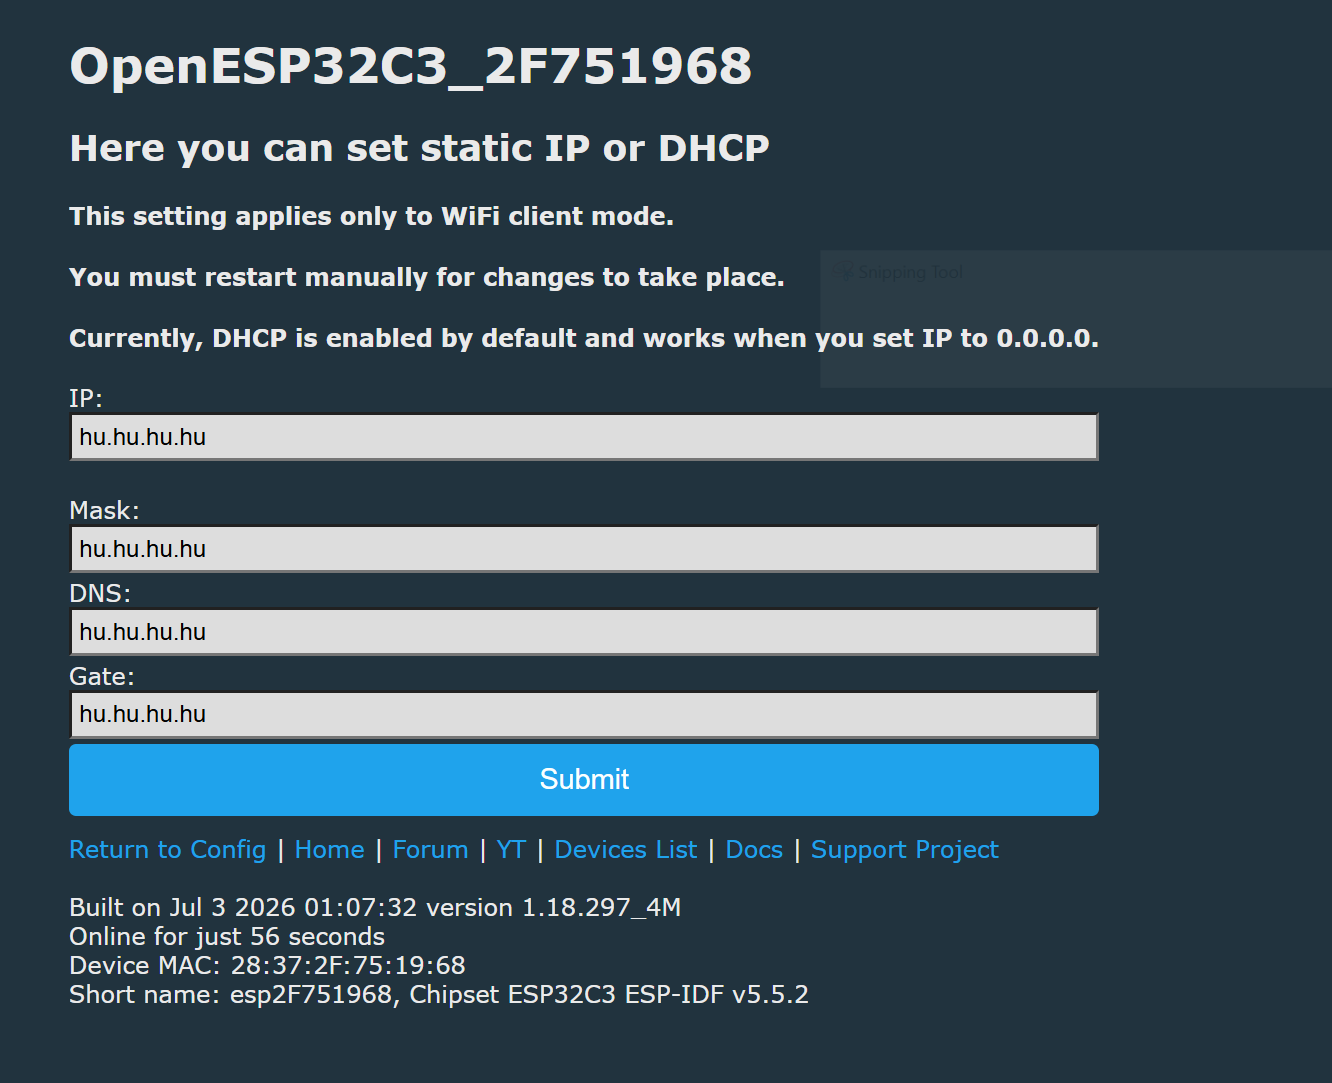Open the Forum link
The height and width of the screenshot is (1083, 1332).
pos(430,850)
